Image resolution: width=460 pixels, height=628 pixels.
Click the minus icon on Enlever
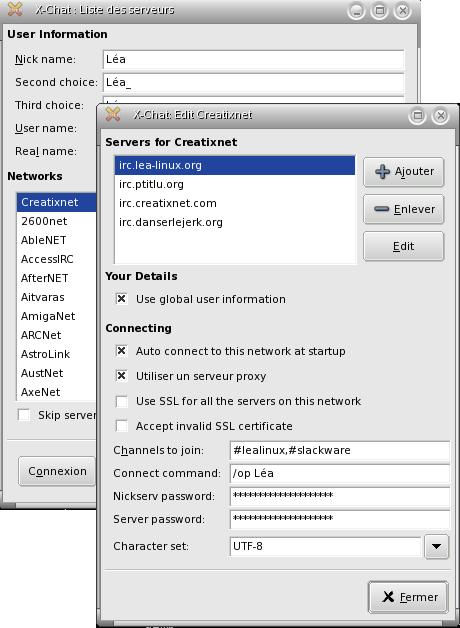(381, 209)
